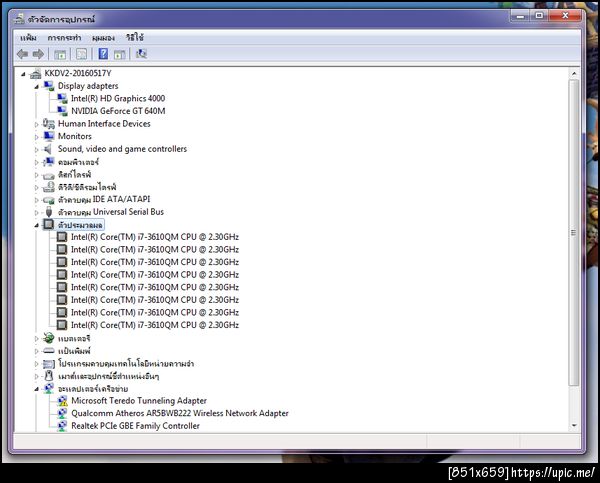Select Intel(R) HD Graphics 4000

pyautogui.click(x=118, y=98)
